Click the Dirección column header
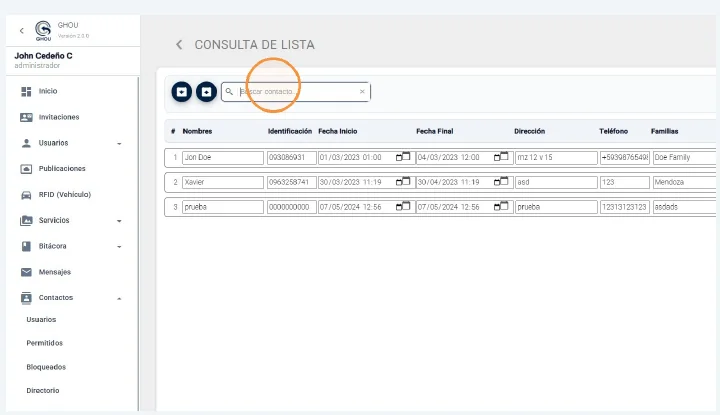Image resolution: width=720 pixels, height=415 pixels. pyautogui.click(x=529, y=131)
